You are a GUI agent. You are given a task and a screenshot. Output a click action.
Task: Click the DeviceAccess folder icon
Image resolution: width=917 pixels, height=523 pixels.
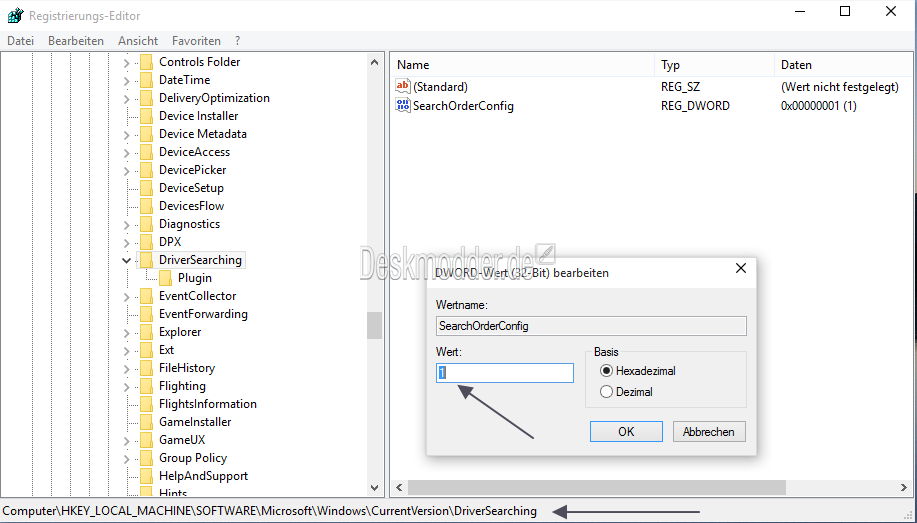pos(147,152)
